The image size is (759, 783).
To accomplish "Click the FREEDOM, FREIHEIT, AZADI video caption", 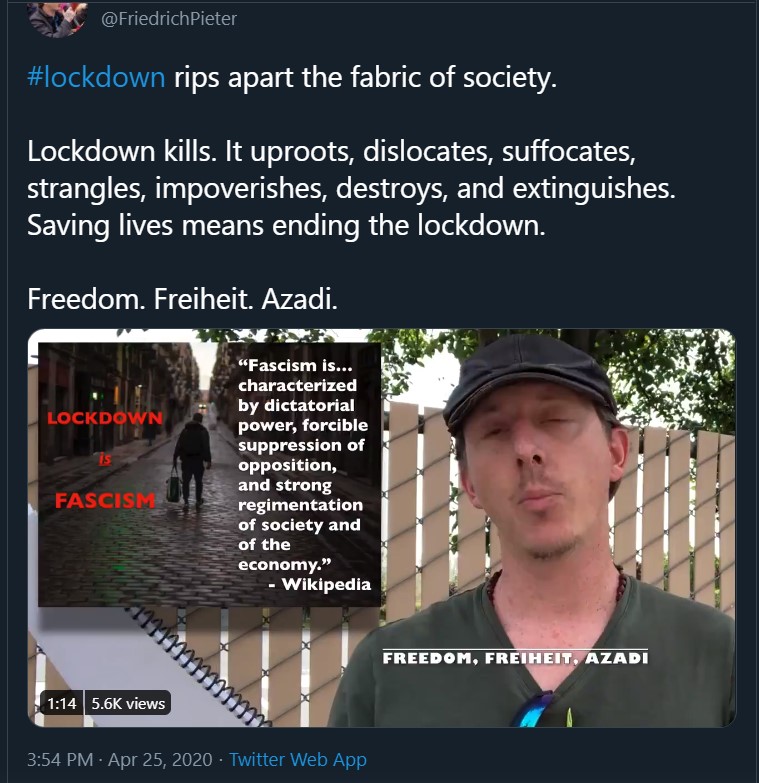I will click(x=515, y=658).
